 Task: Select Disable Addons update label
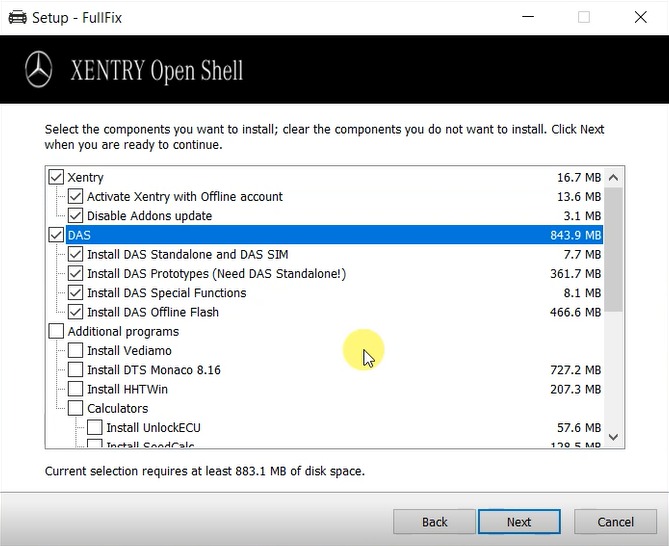[x=149, y=216]
